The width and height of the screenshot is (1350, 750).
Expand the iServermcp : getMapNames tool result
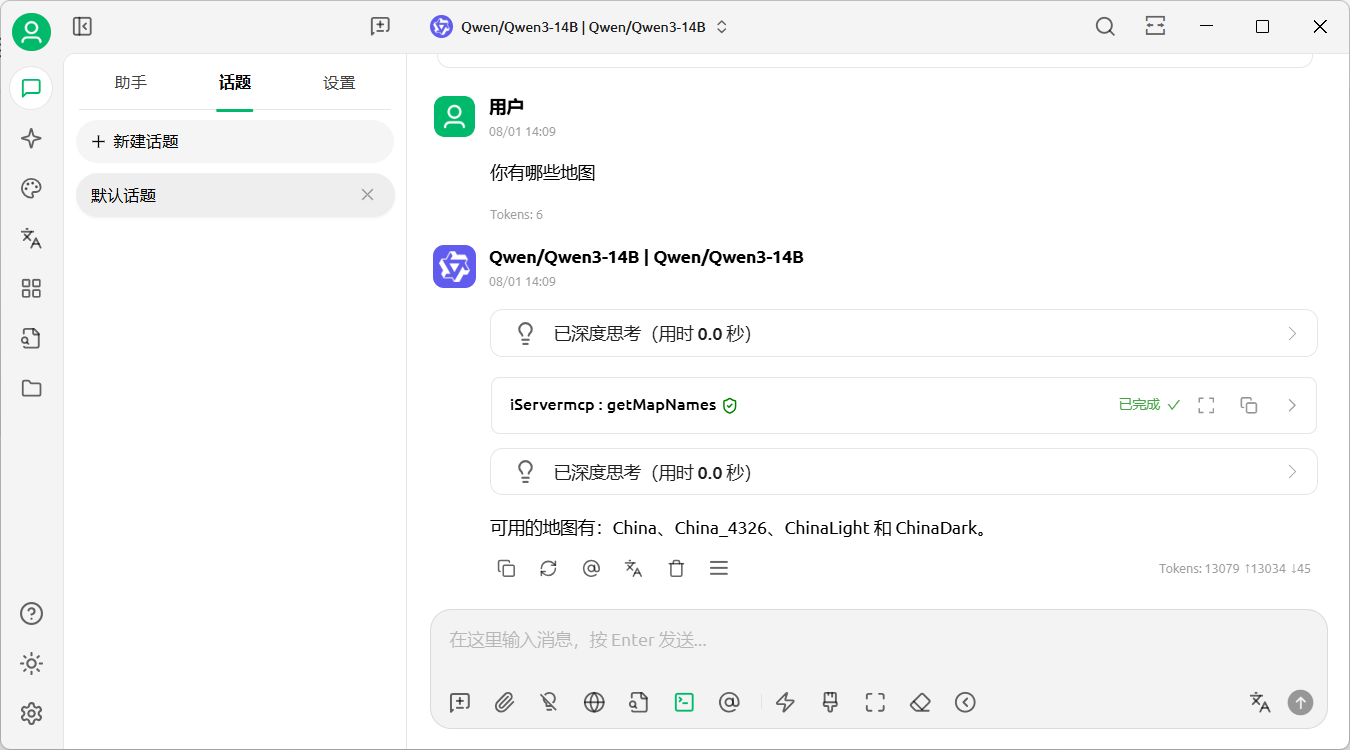pyautogui.click(x=1291, y=405)
